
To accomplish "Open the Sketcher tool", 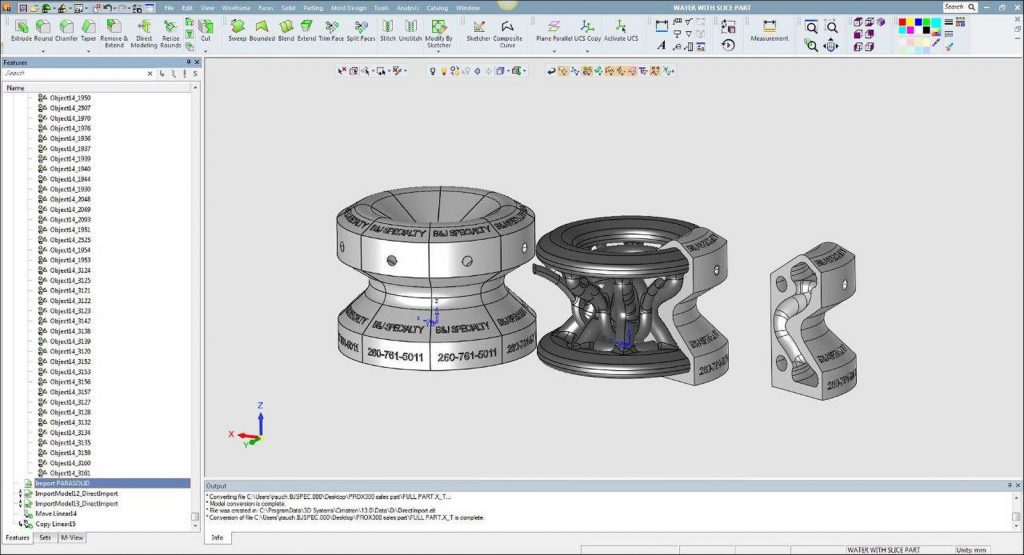I will (x=479, y=31).
